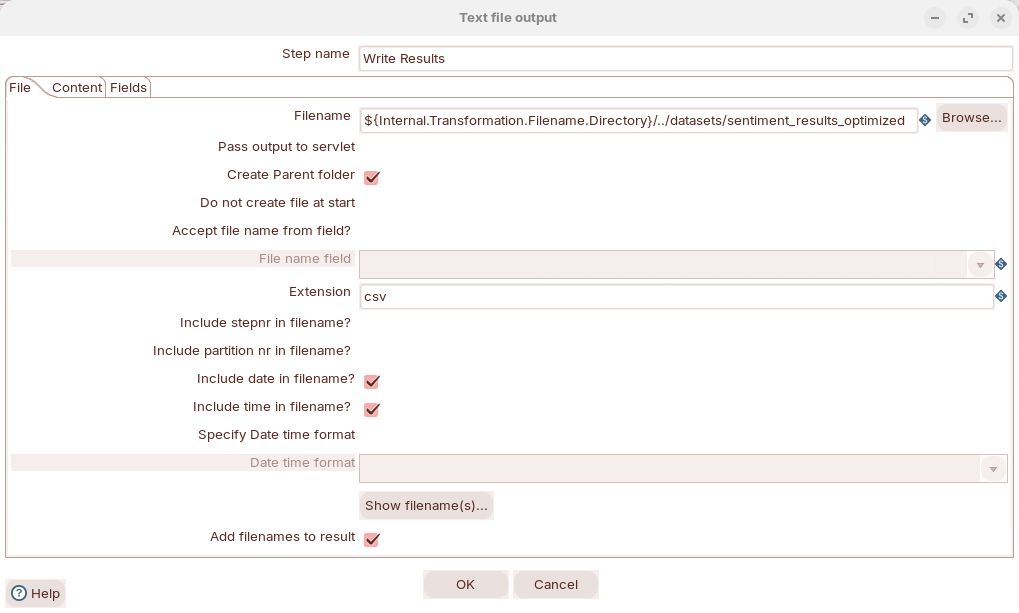
Task: Disable Include date in filename
Action: [371, 381]
